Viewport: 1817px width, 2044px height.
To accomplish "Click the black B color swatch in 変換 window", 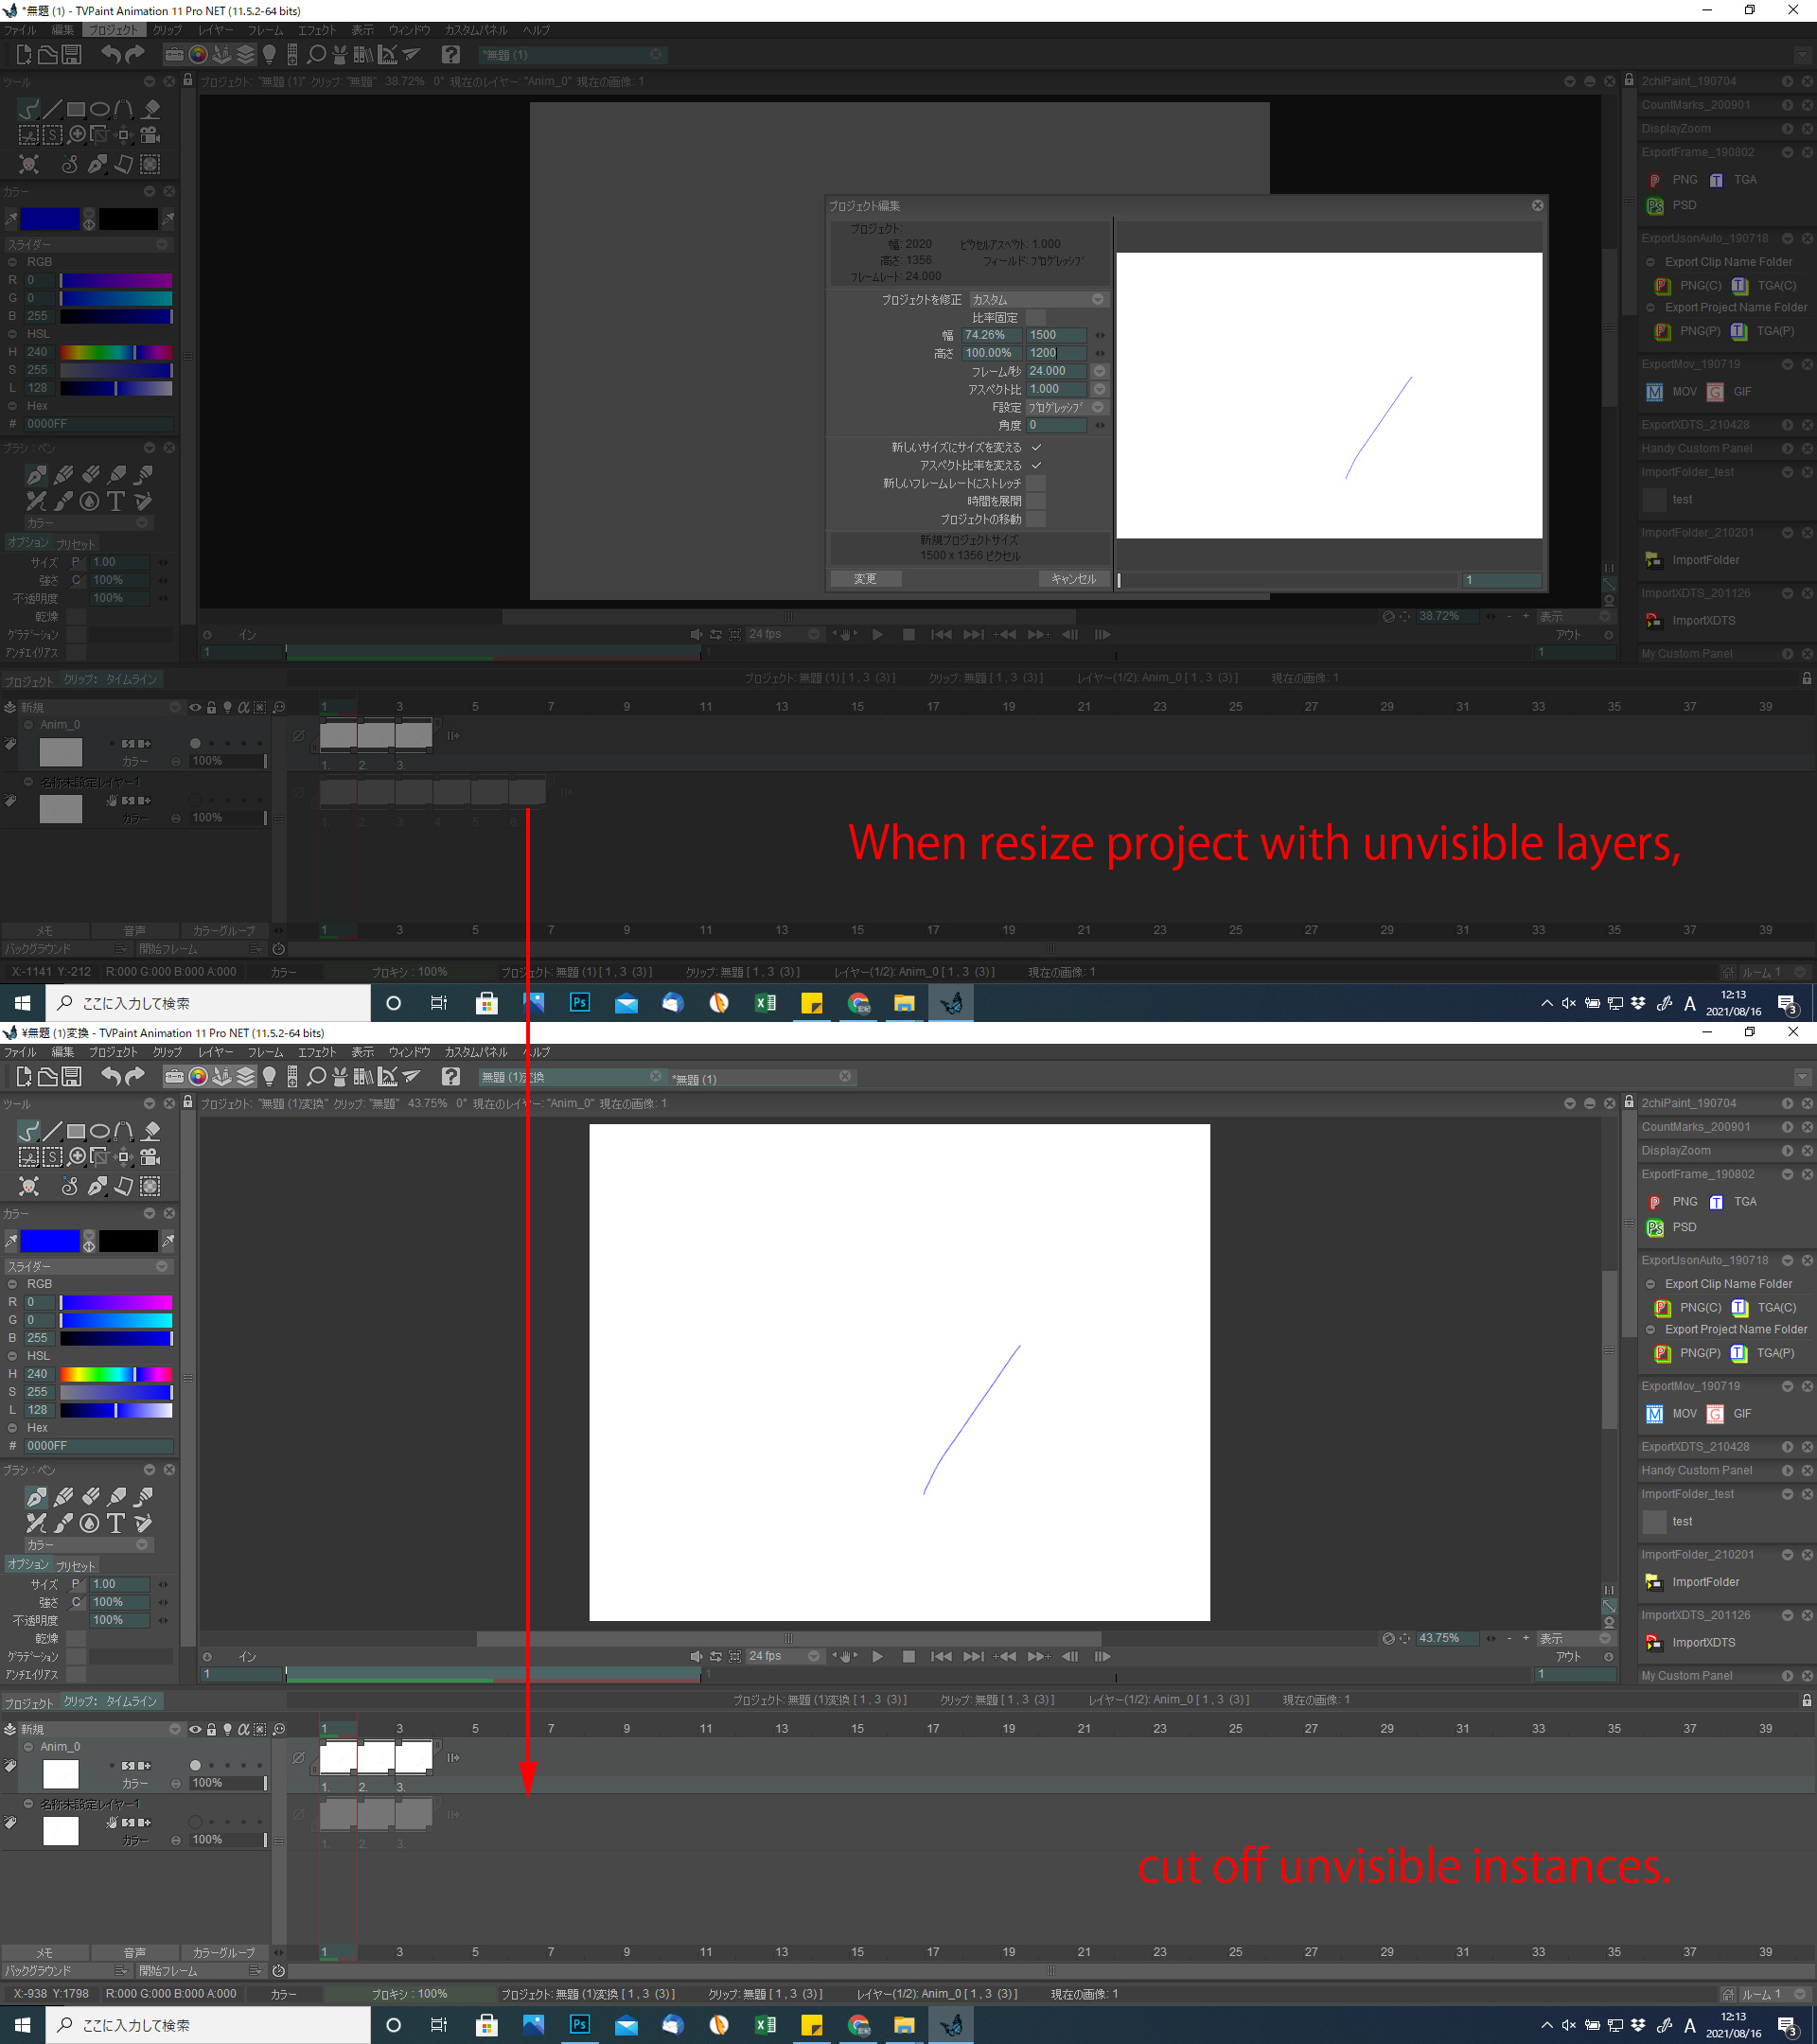I will pyautogui.click(x=128, y=1241).
